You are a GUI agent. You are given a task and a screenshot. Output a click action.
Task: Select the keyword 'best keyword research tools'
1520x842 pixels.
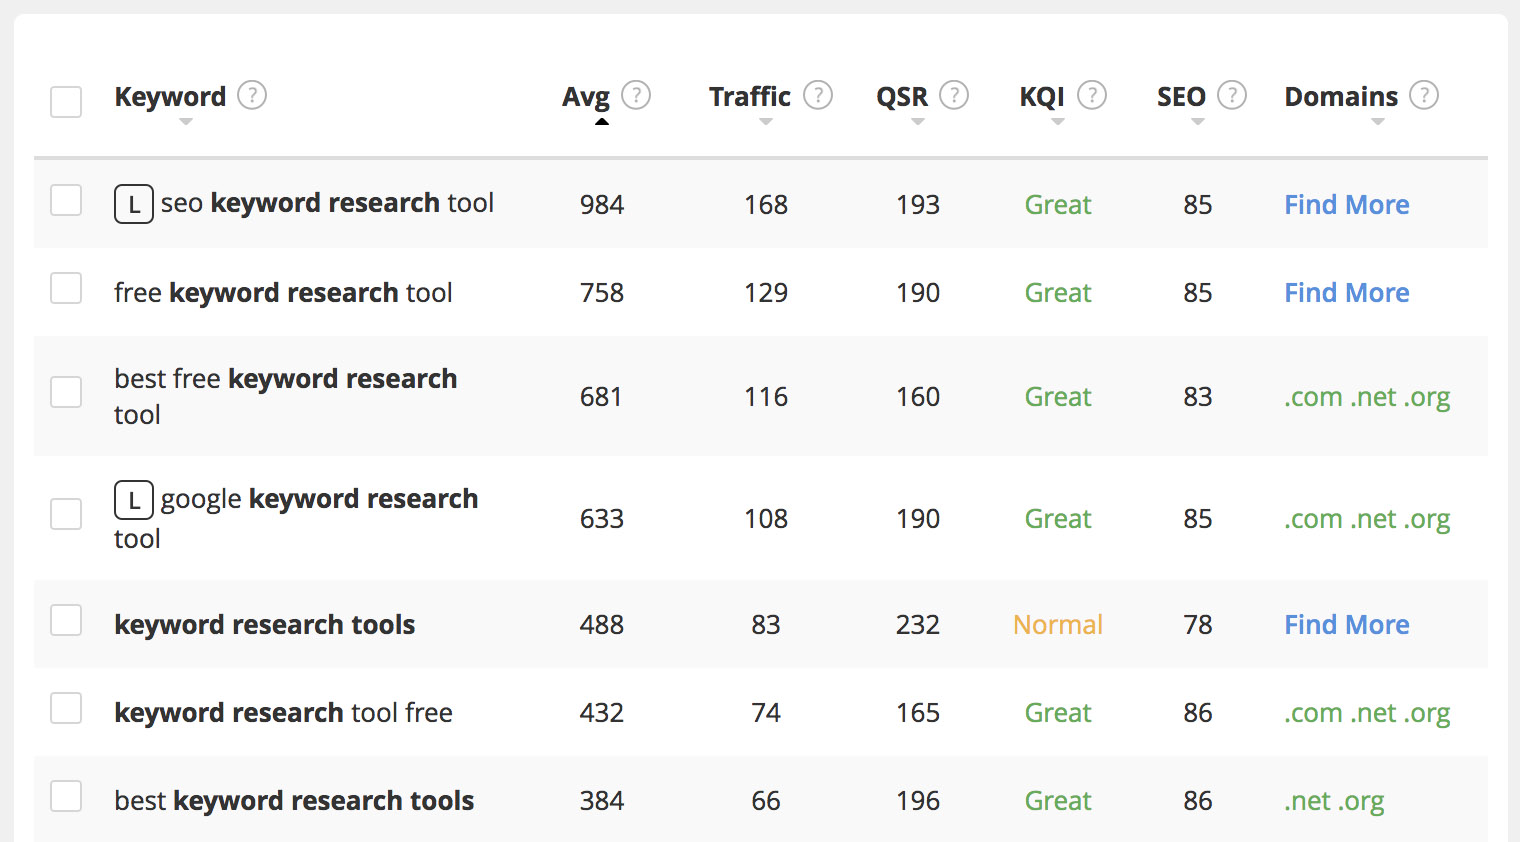(294, 801)
